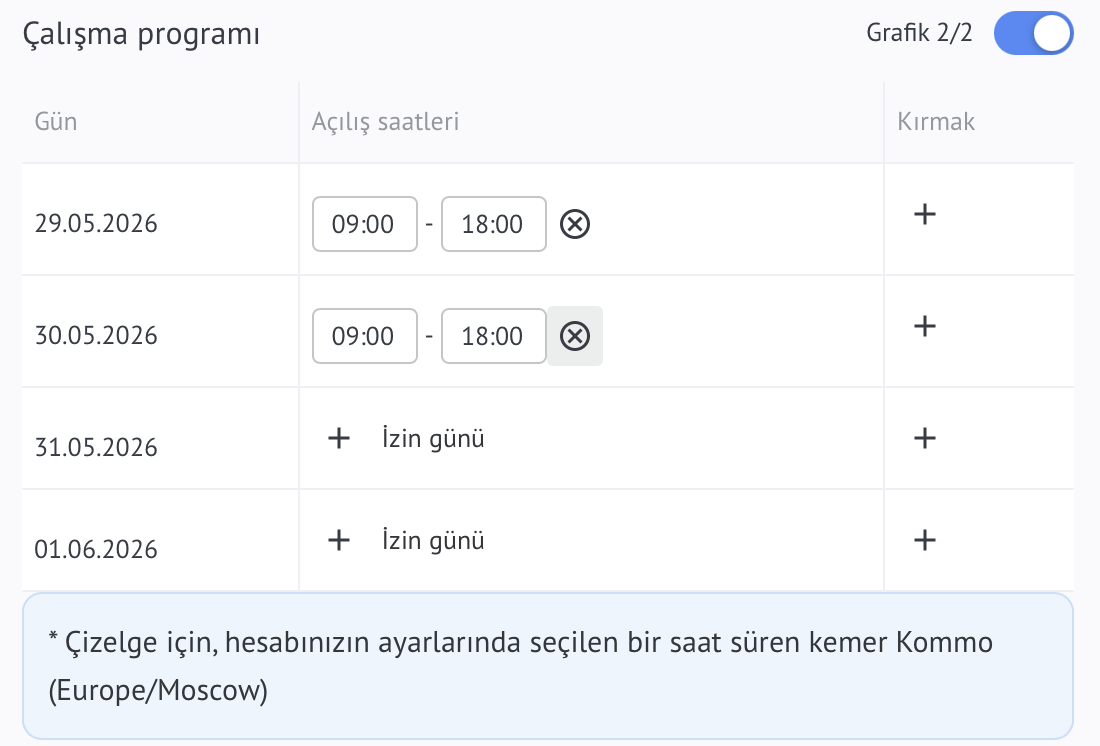Add opening hours plus for 31.05.2026
Image resolution: width=1100 pixels, height=746 pixels.
339,438
